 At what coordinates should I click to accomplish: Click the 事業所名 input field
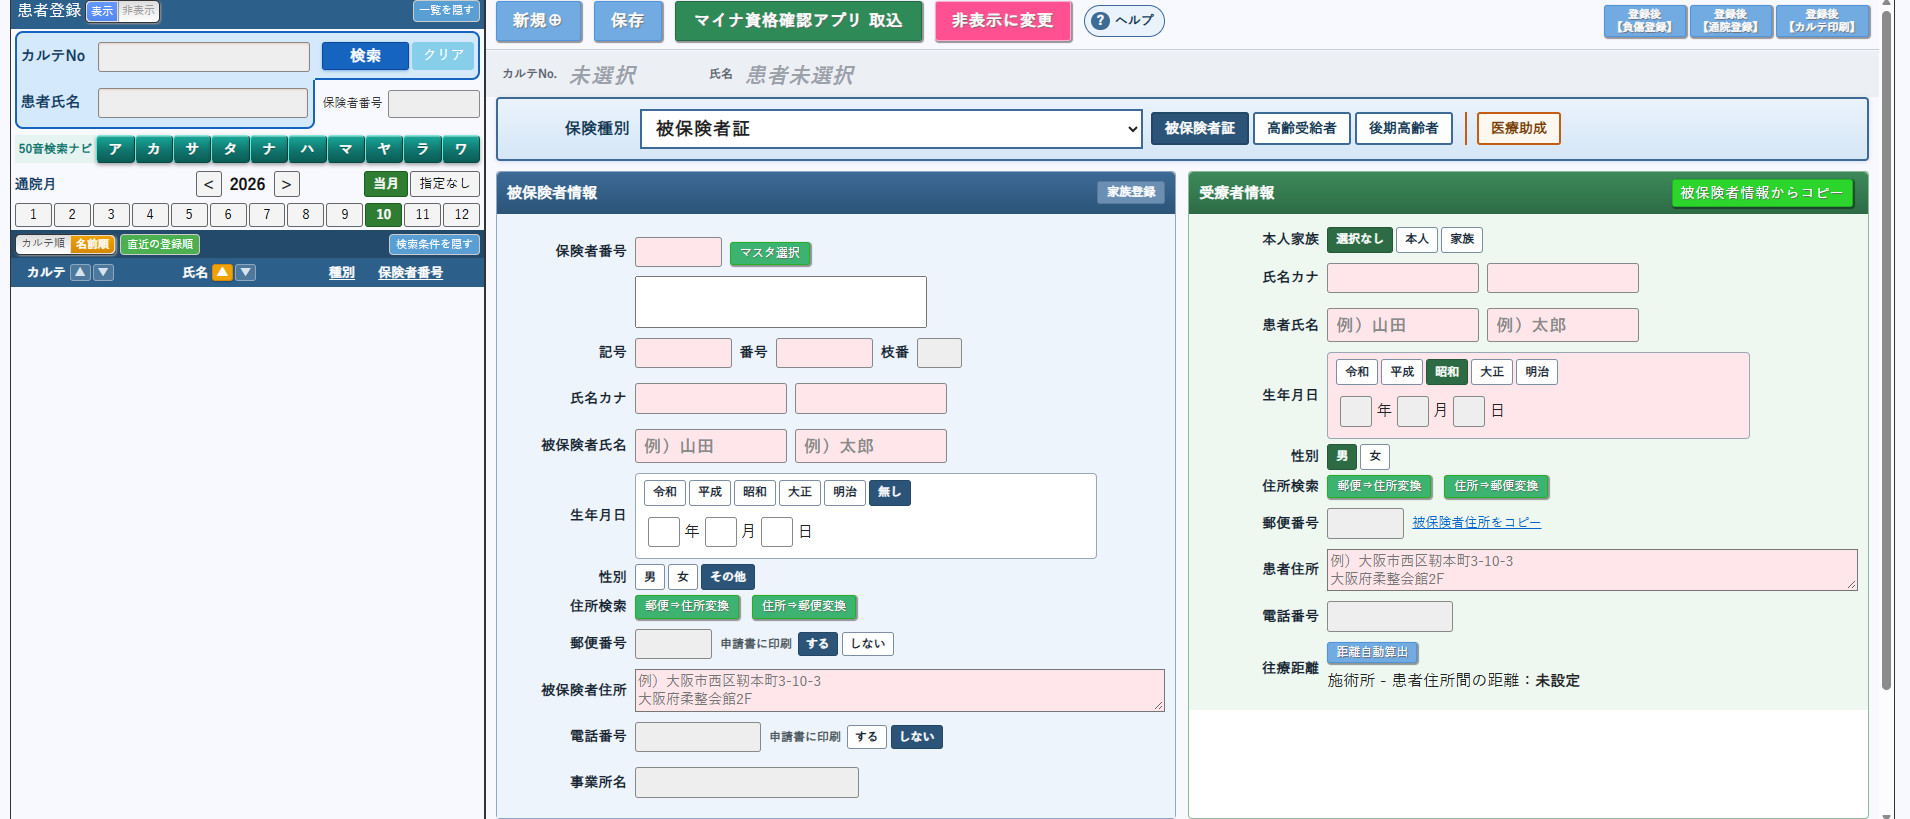click(747, 783)
